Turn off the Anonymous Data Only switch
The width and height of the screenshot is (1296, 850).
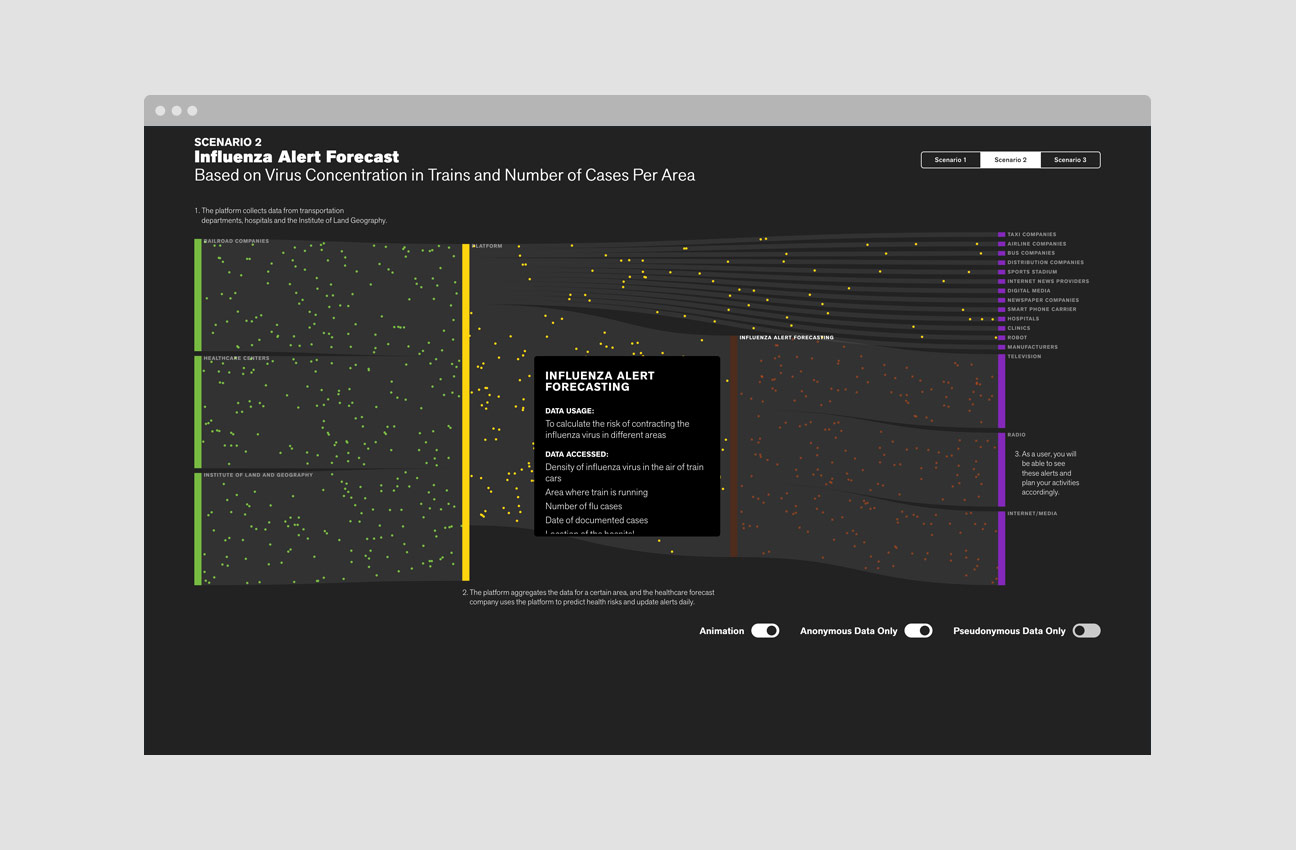coord(918,631)
